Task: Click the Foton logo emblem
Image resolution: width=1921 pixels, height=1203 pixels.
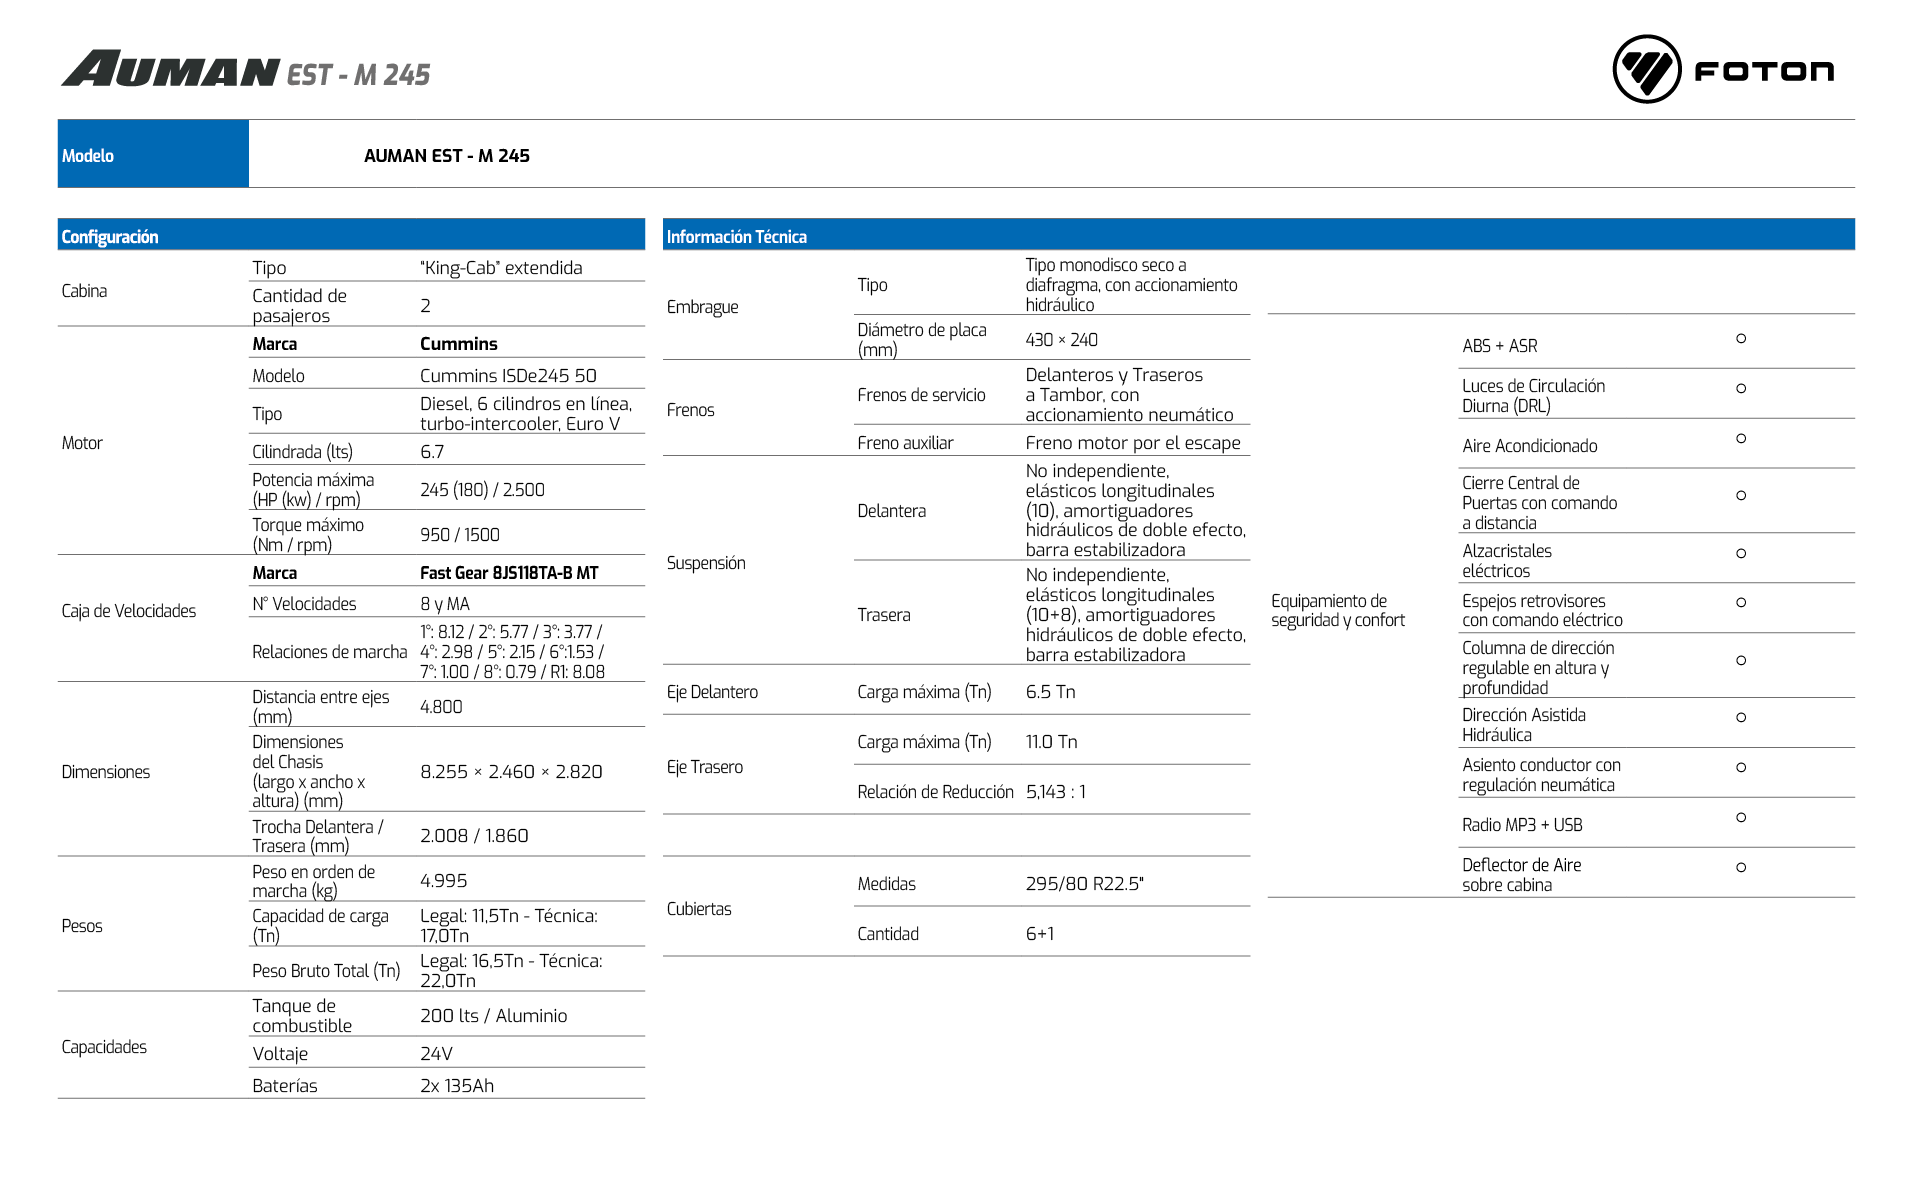Action: point(1646,69)
